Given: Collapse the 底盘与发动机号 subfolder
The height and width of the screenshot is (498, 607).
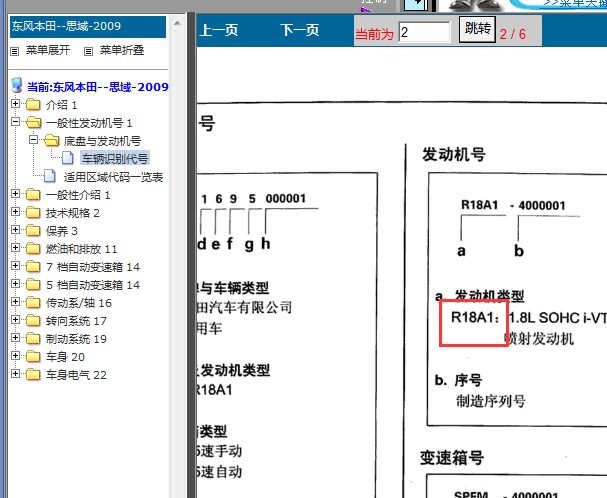Looking at the screenshot, I should pyautogui.click(x=34, y=140).
